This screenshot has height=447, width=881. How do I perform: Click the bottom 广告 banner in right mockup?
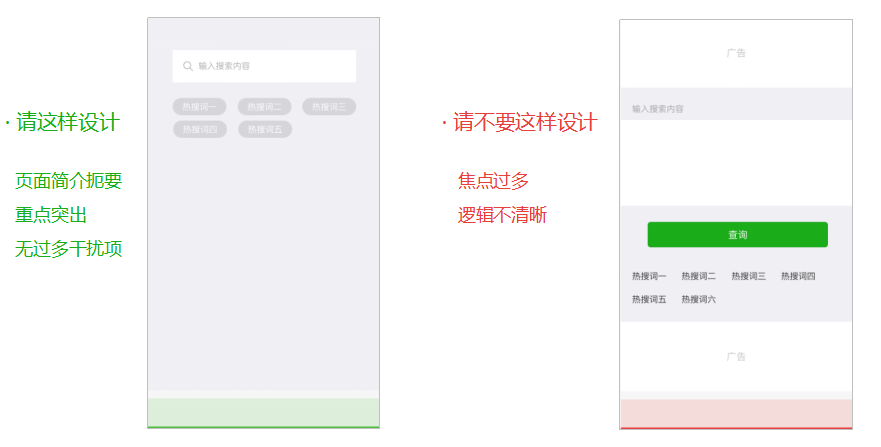click(x=736, y=357)
